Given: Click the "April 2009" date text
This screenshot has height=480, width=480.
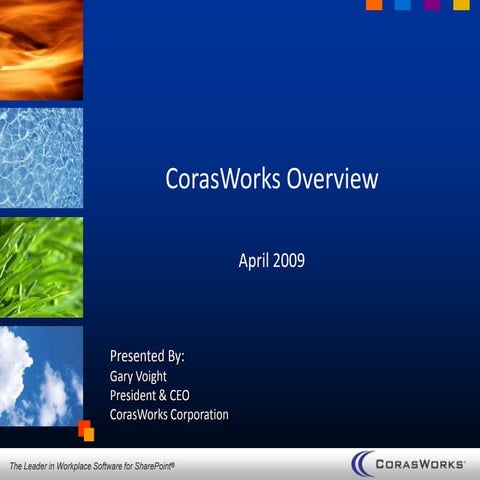Looking at the screenshot, I should point(272,261).
